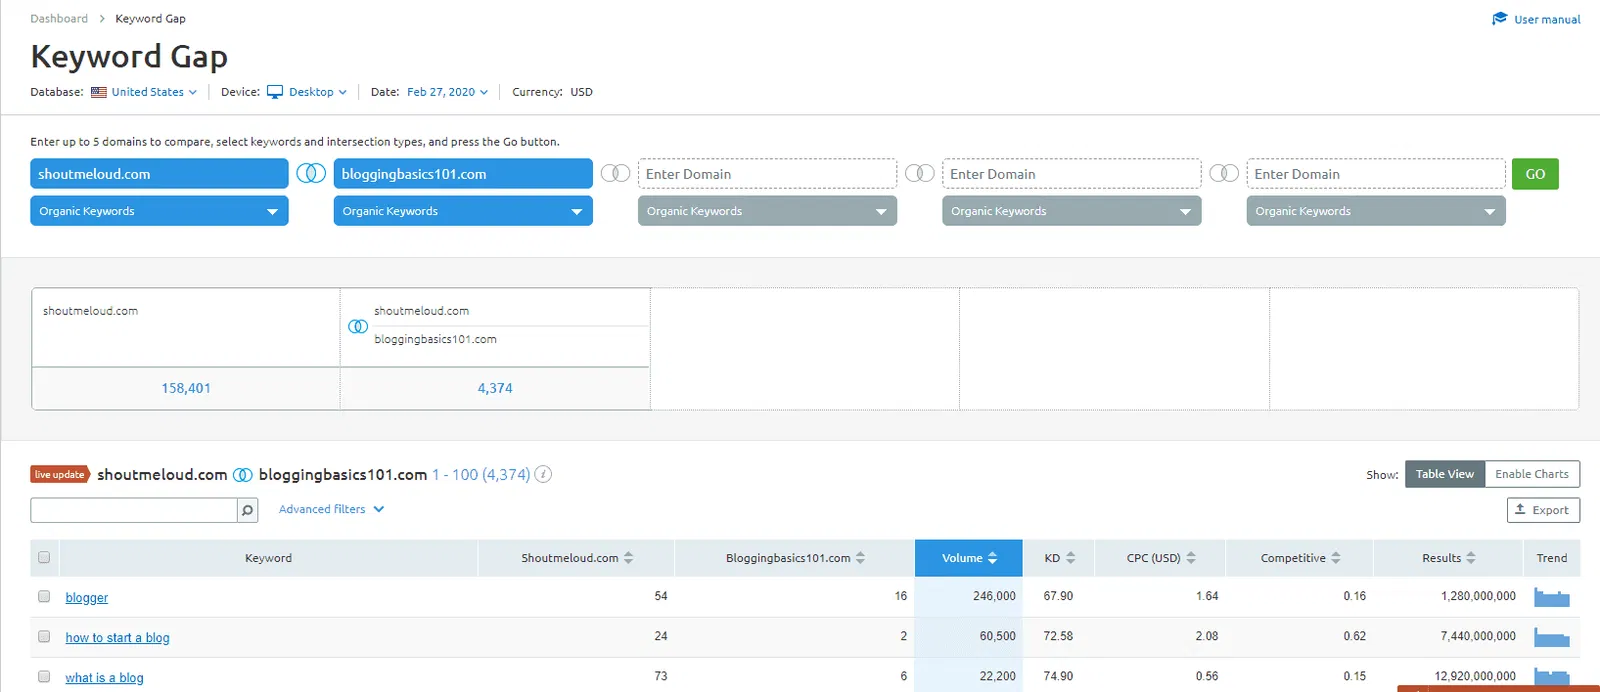Click the 158,401 keyword count
Image resolution: width=1600 pixels, height=692 pixels.
pyautogui.click(x=186, y=388)
